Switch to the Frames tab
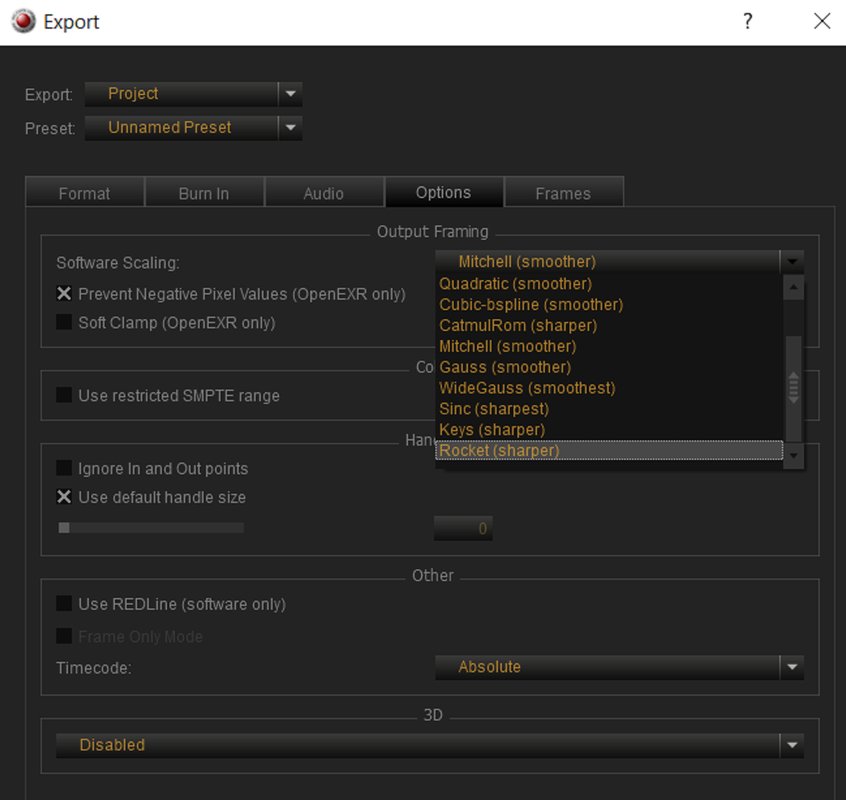The height and width of the screenshot is (800, 846). click(563, 193)
